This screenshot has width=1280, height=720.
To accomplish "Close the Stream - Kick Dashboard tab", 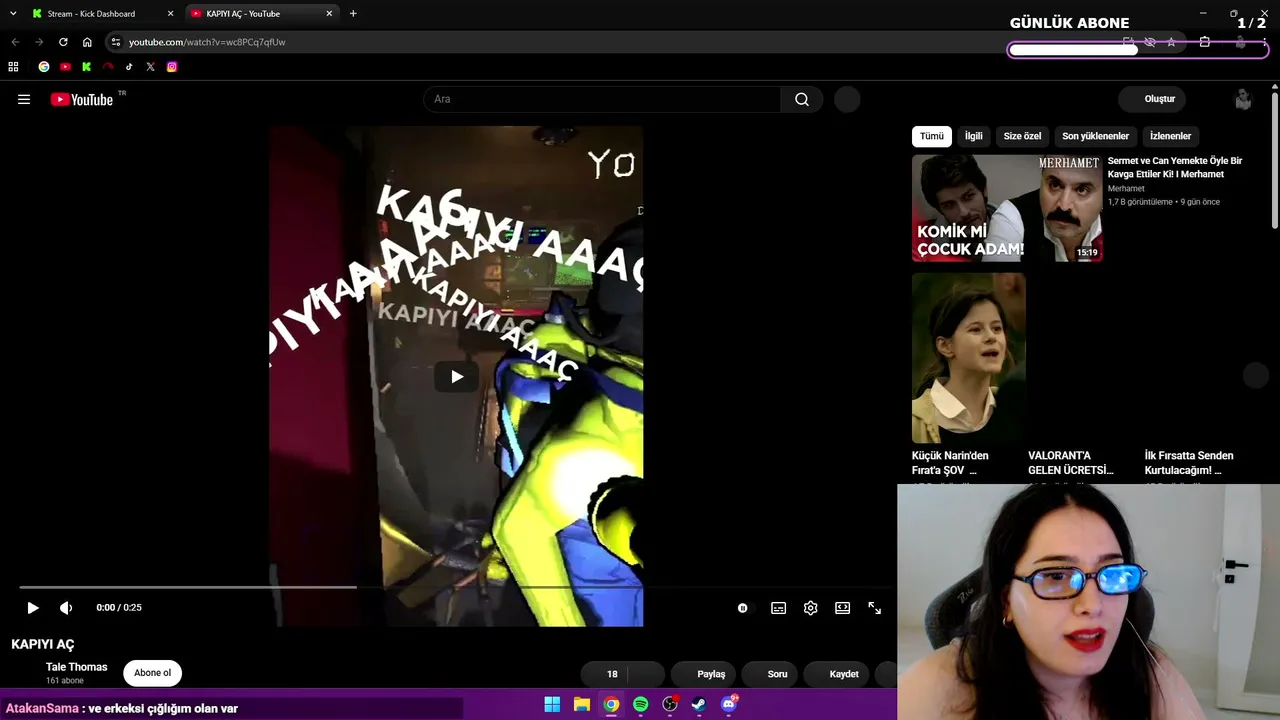I will click(x=170, y=14).
